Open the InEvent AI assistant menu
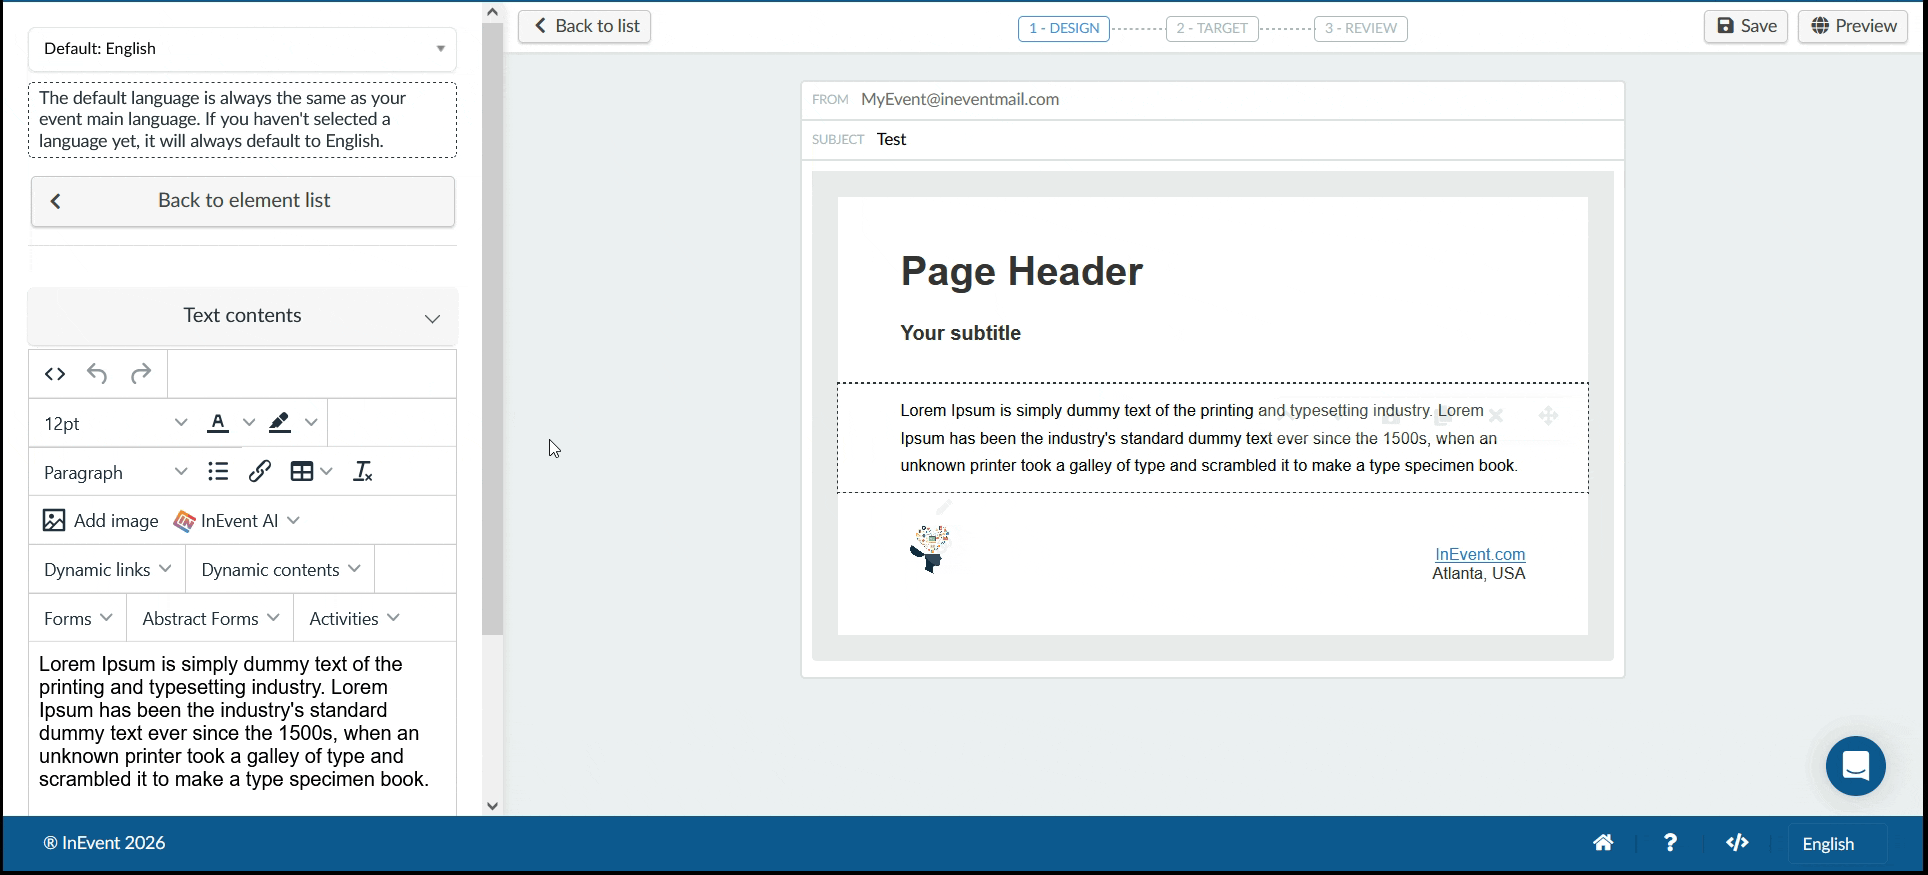The width and height of the screenshot is (1928, 875). [236, 521]
